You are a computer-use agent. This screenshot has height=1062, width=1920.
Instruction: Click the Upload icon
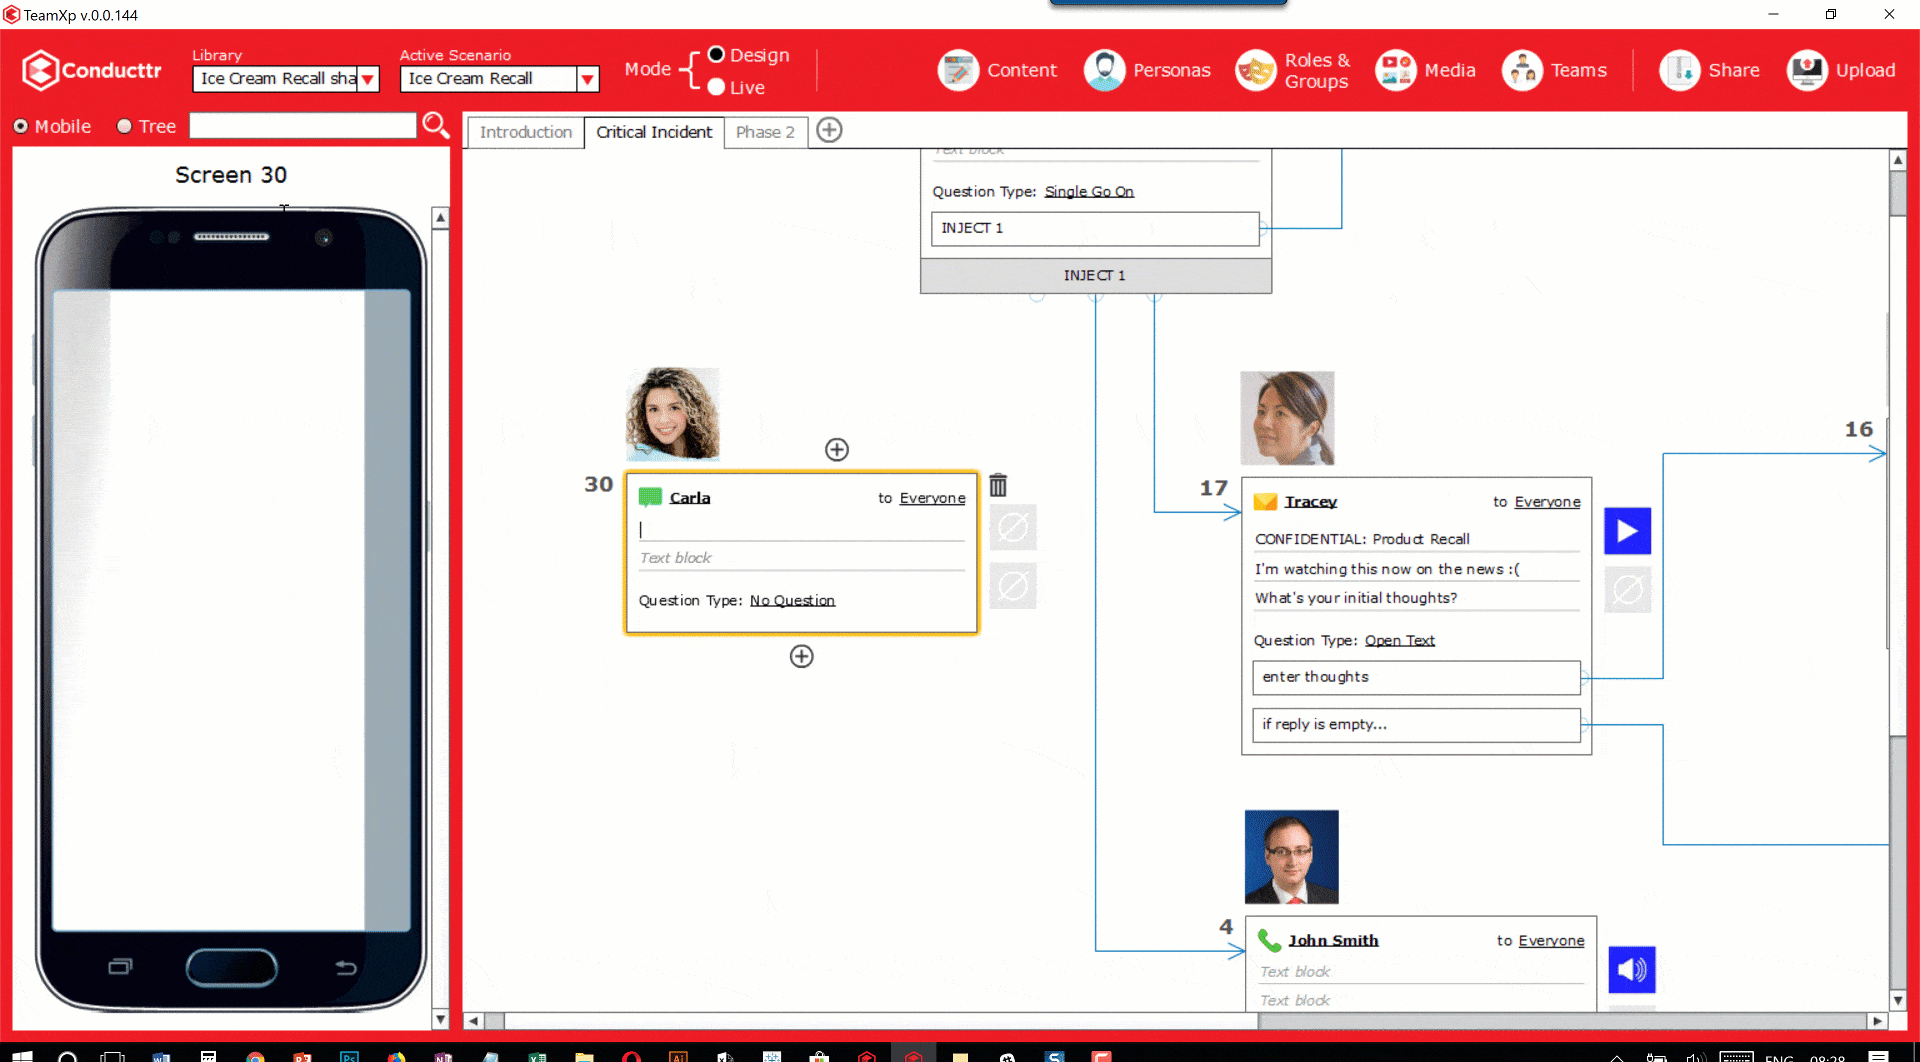(x=1807, y=70)
